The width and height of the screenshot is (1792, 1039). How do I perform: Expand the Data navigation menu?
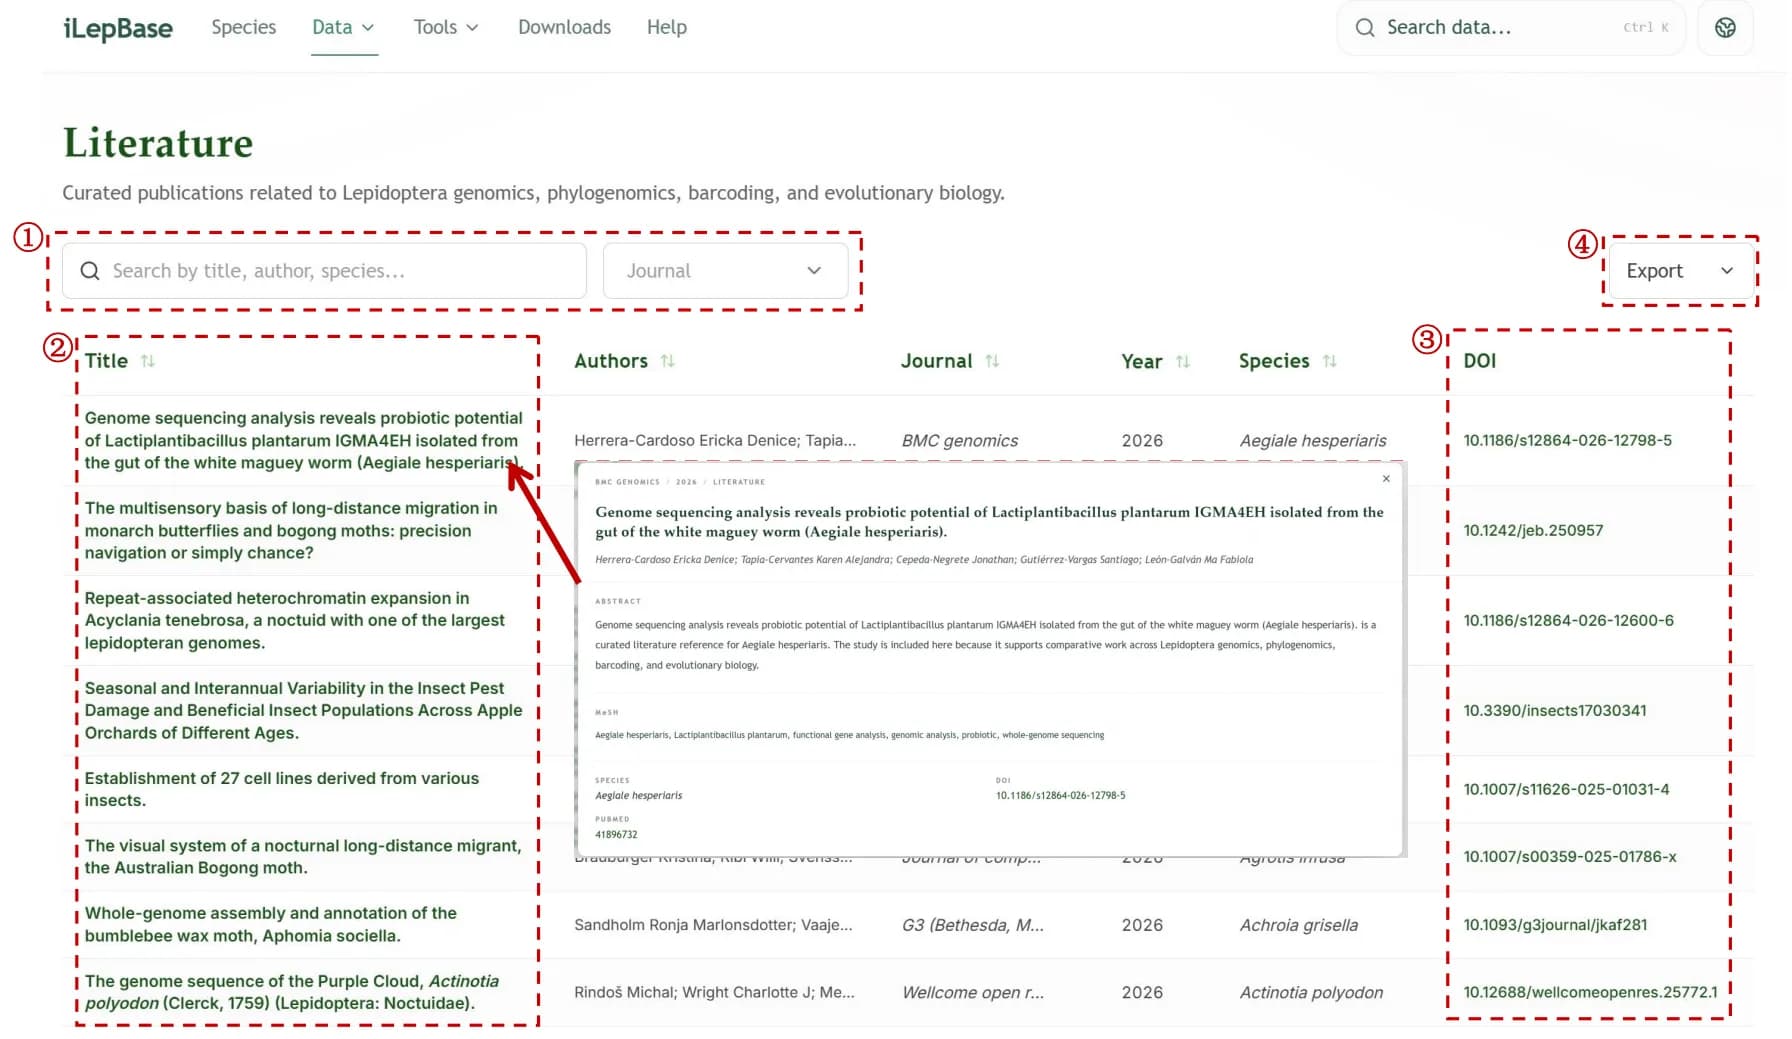pos(343,27)
